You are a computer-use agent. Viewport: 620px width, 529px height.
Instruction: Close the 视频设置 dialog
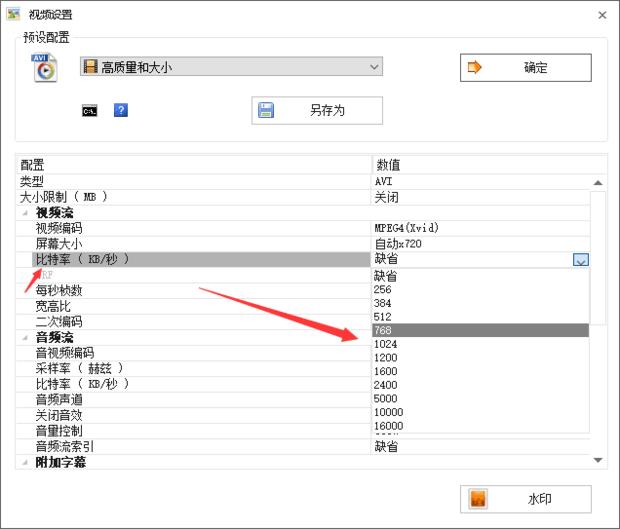point(602,15)
